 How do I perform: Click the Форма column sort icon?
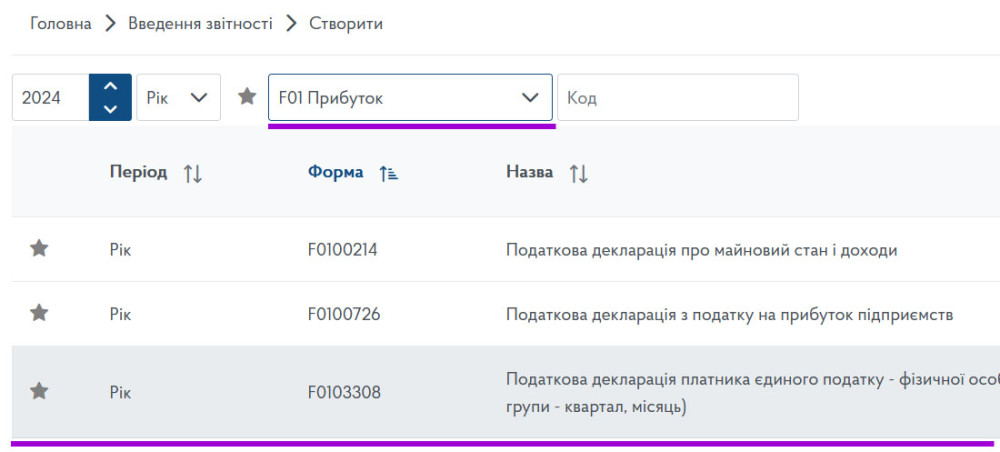coord(389,173)
